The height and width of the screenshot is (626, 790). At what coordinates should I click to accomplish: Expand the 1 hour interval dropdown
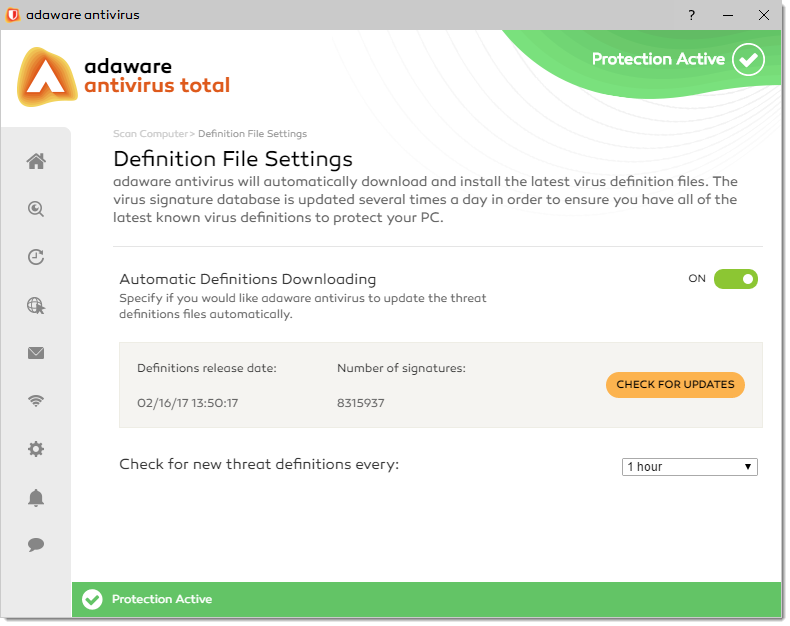point(690,467)
